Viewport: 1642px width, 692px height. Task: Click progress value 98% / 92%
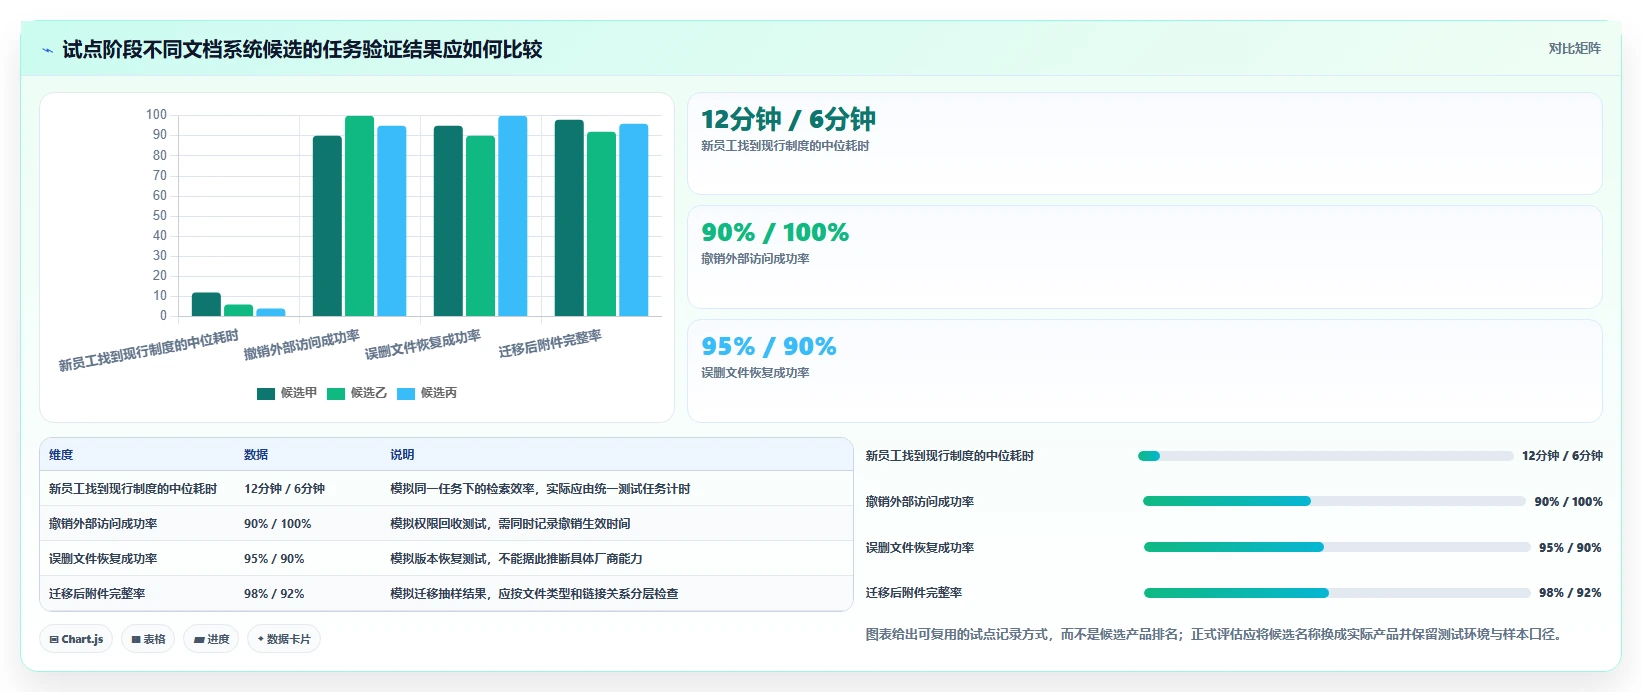click(1570, 593)
